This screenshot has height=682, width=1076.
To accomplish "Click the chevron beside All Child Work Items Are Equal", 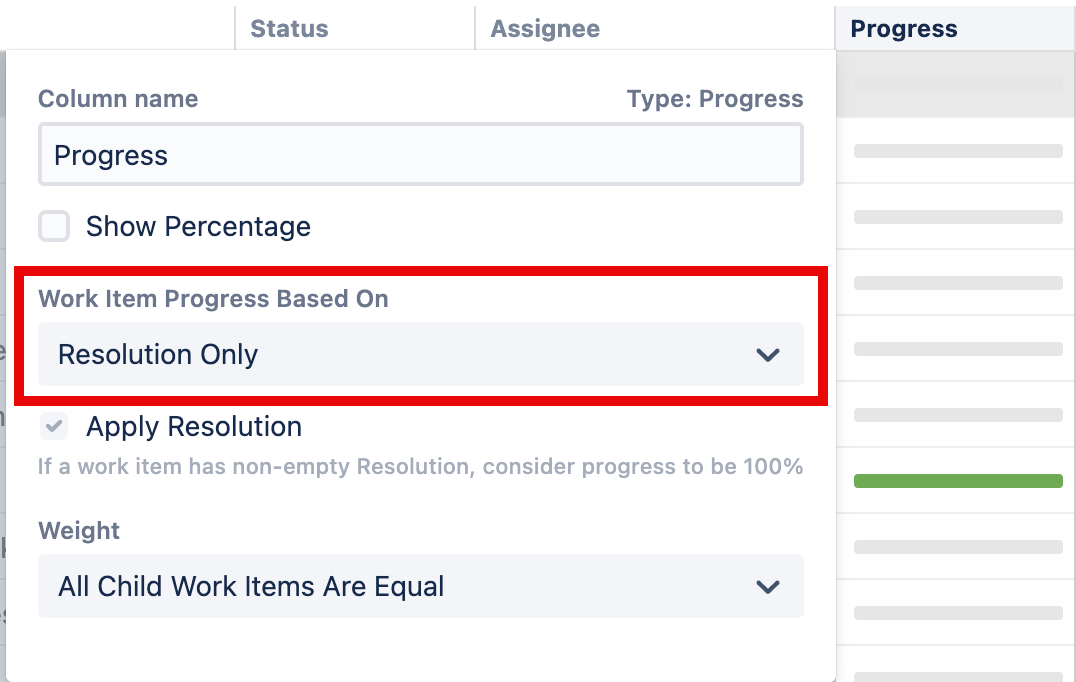I will point(767,587).
